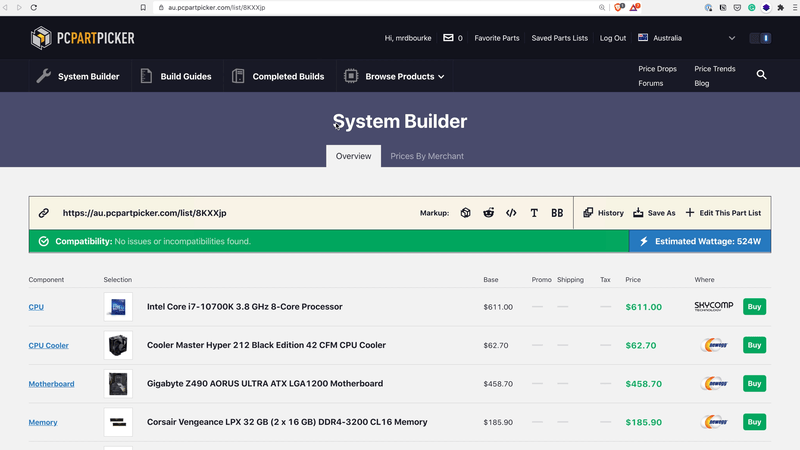Click Edit This Part List

pos(723,213)
